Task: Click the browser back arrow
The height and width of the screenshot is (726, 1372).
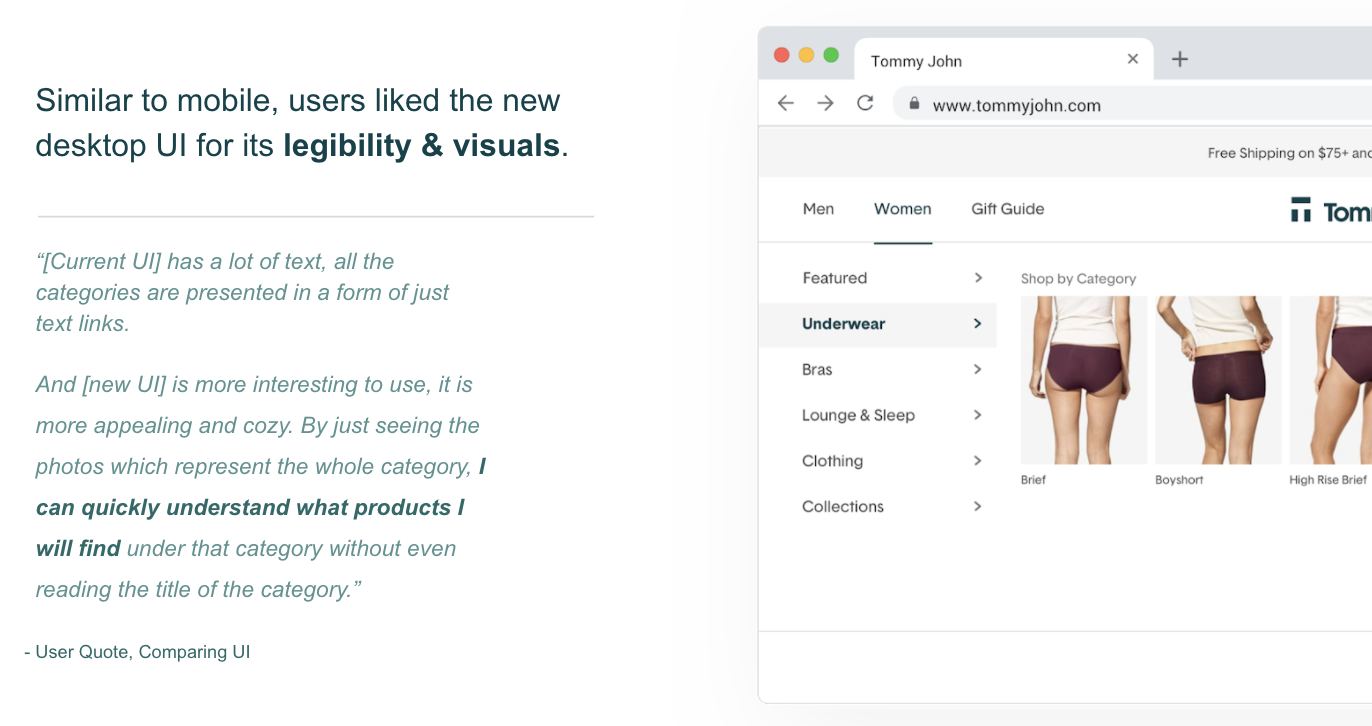Action: pyautogui.click(x=786, y=103)
